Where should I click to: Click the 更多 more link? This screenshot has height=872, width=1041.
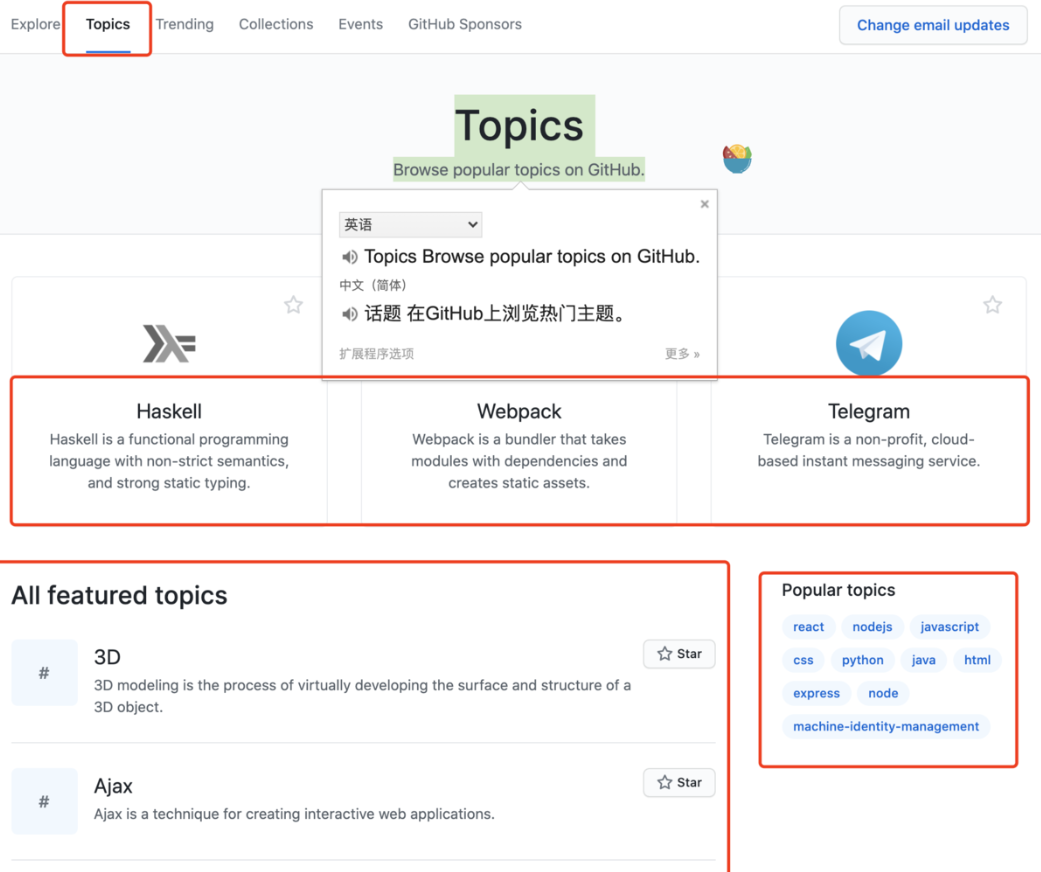tap(682, 354)
